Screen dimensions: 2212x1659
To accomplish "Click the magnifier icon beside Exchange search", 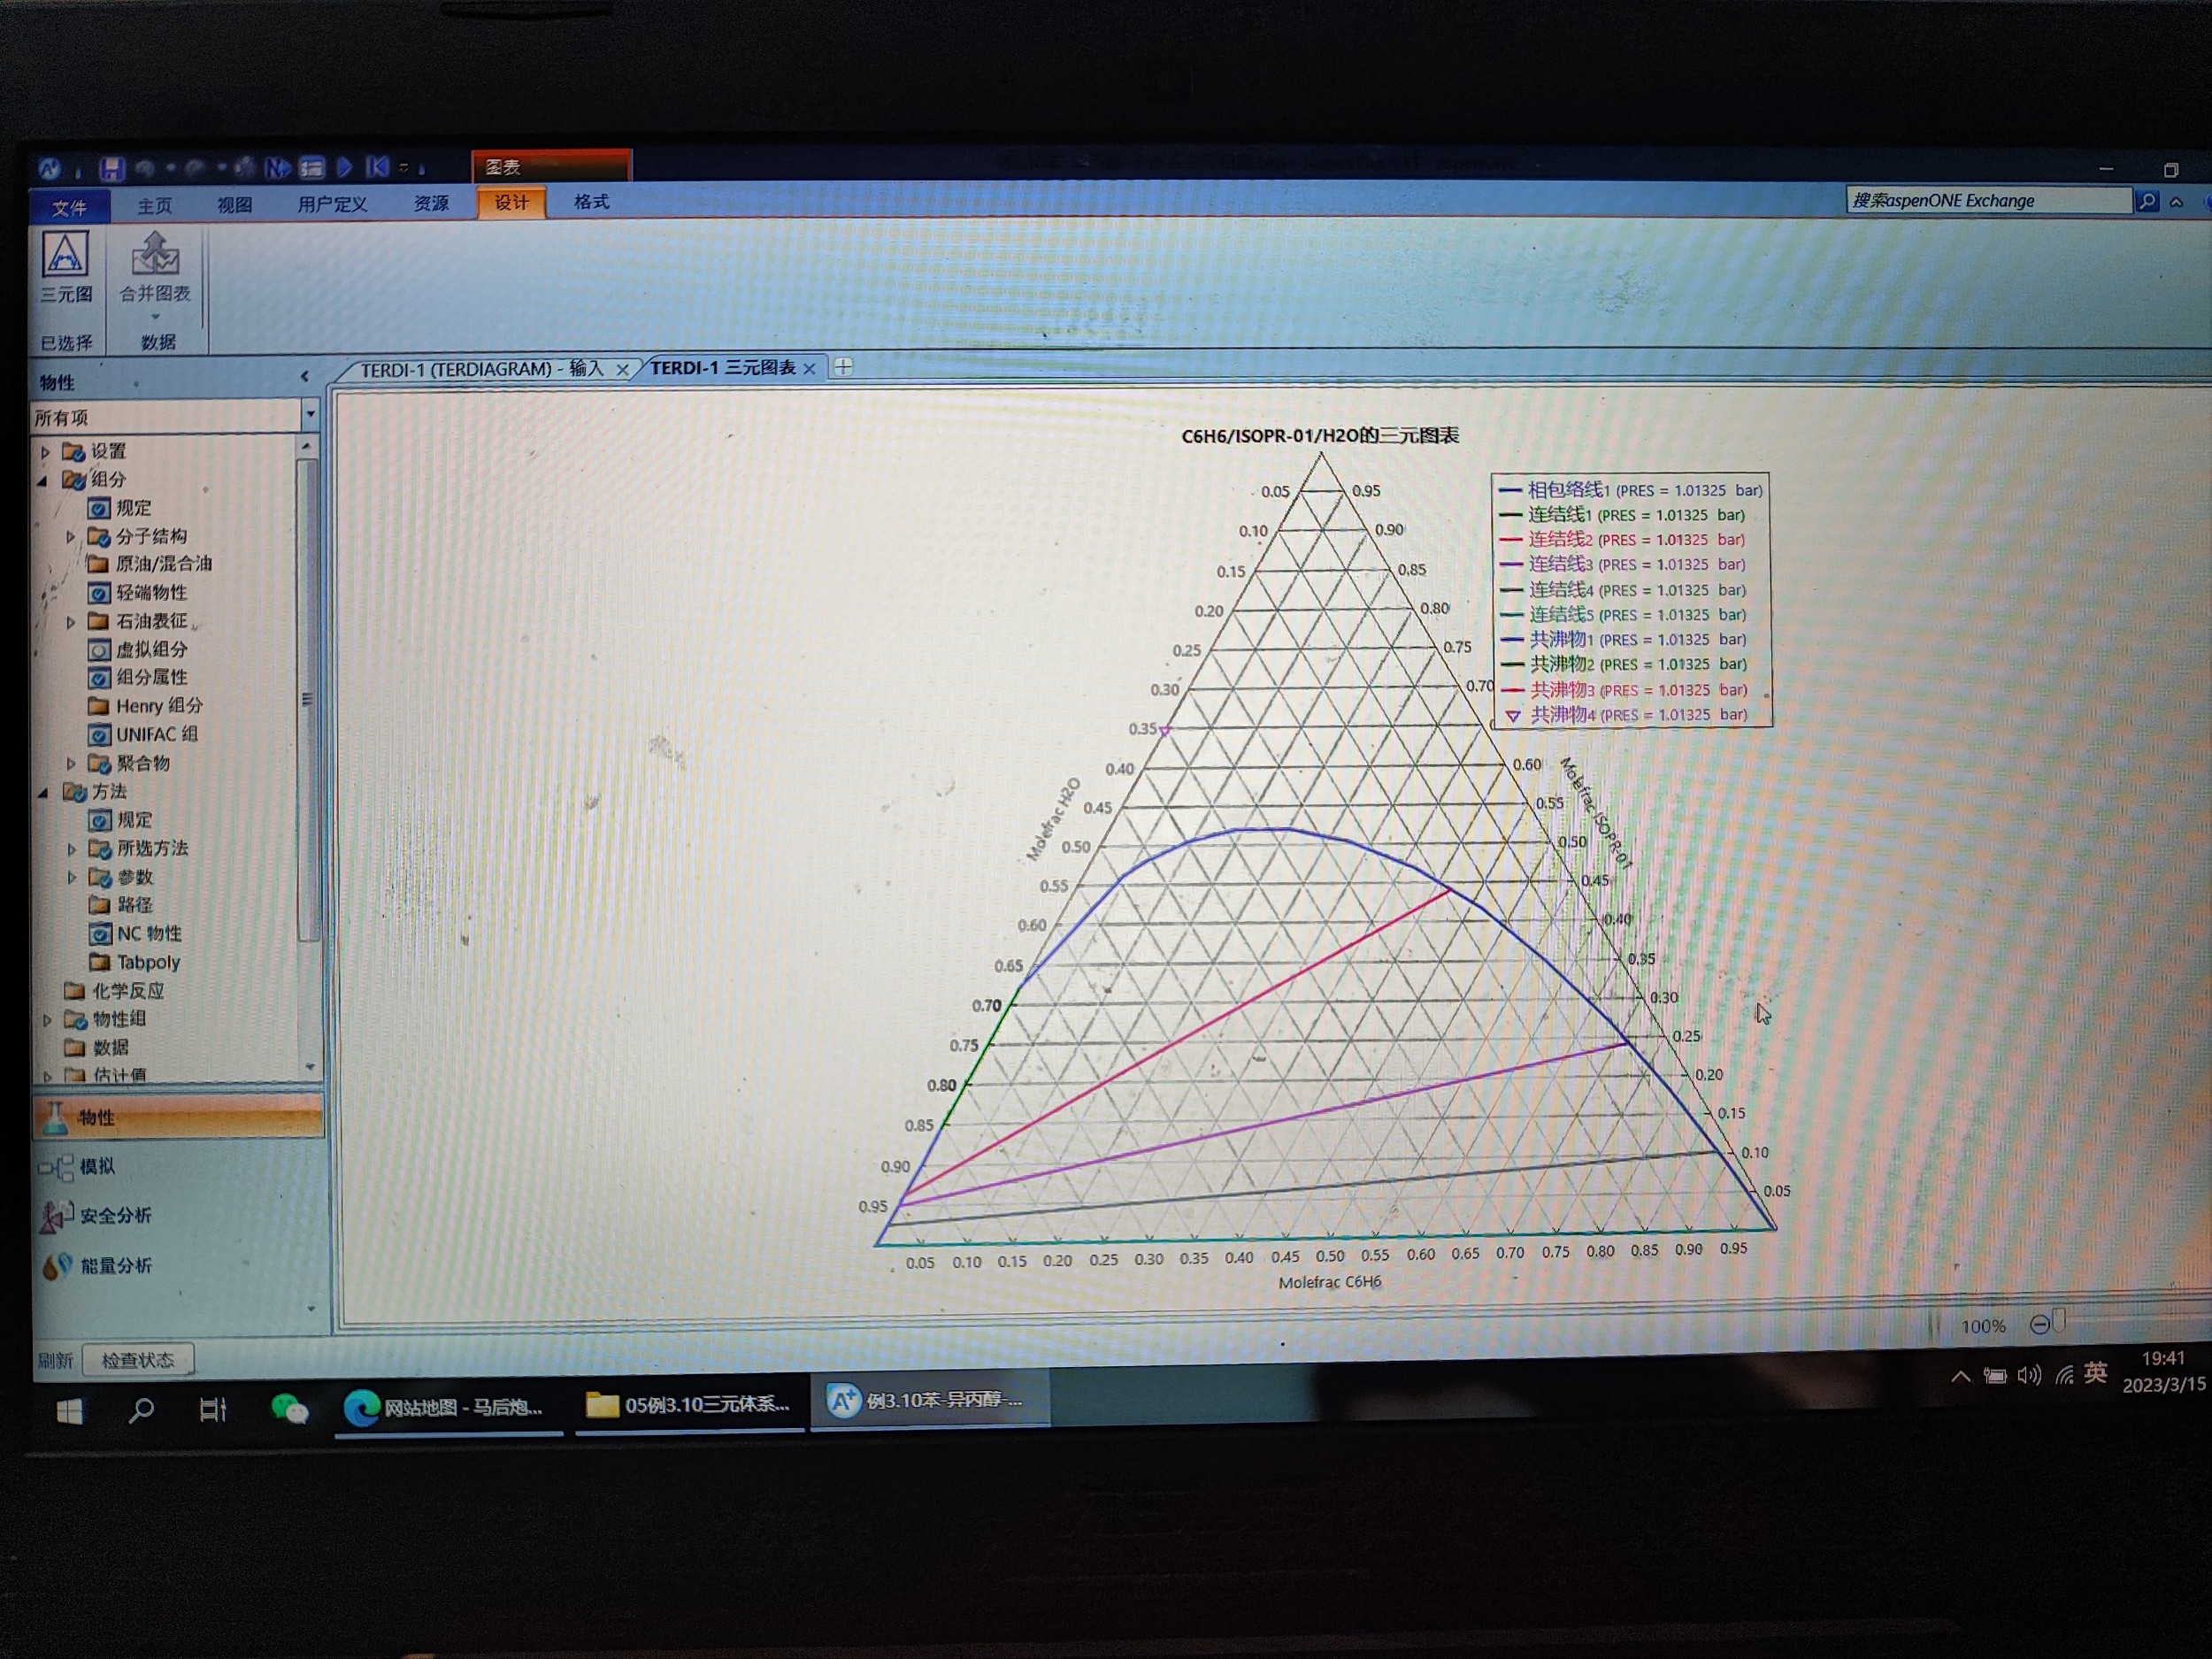I will [2148, 201].
